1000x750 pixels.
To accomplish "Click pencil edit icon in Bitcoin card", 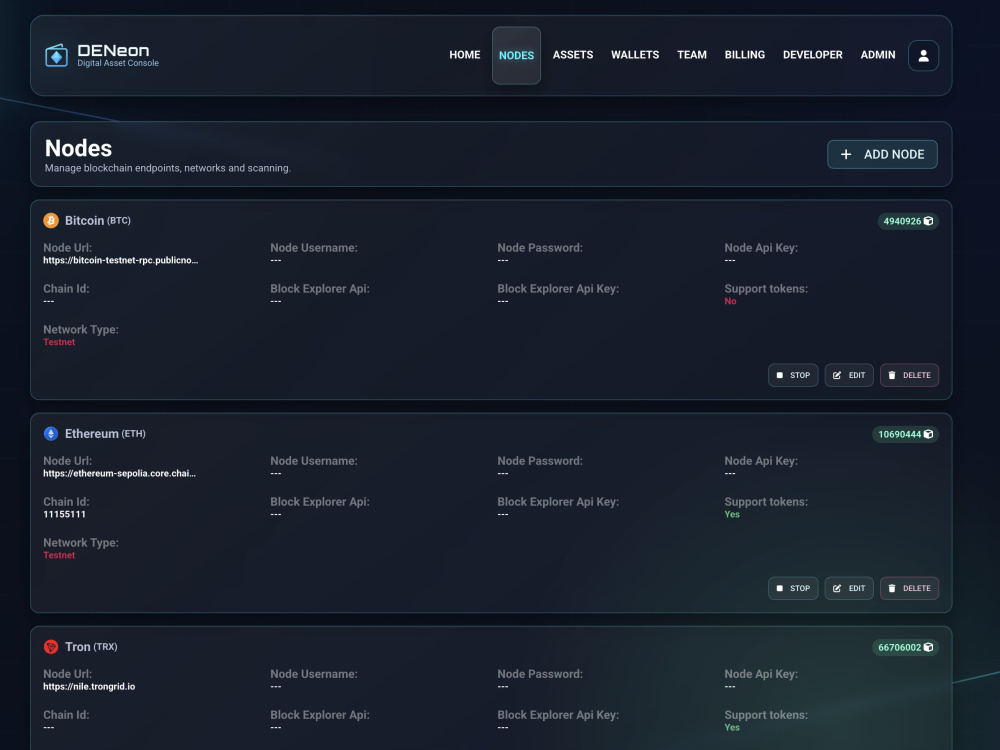I will (837, 376).
